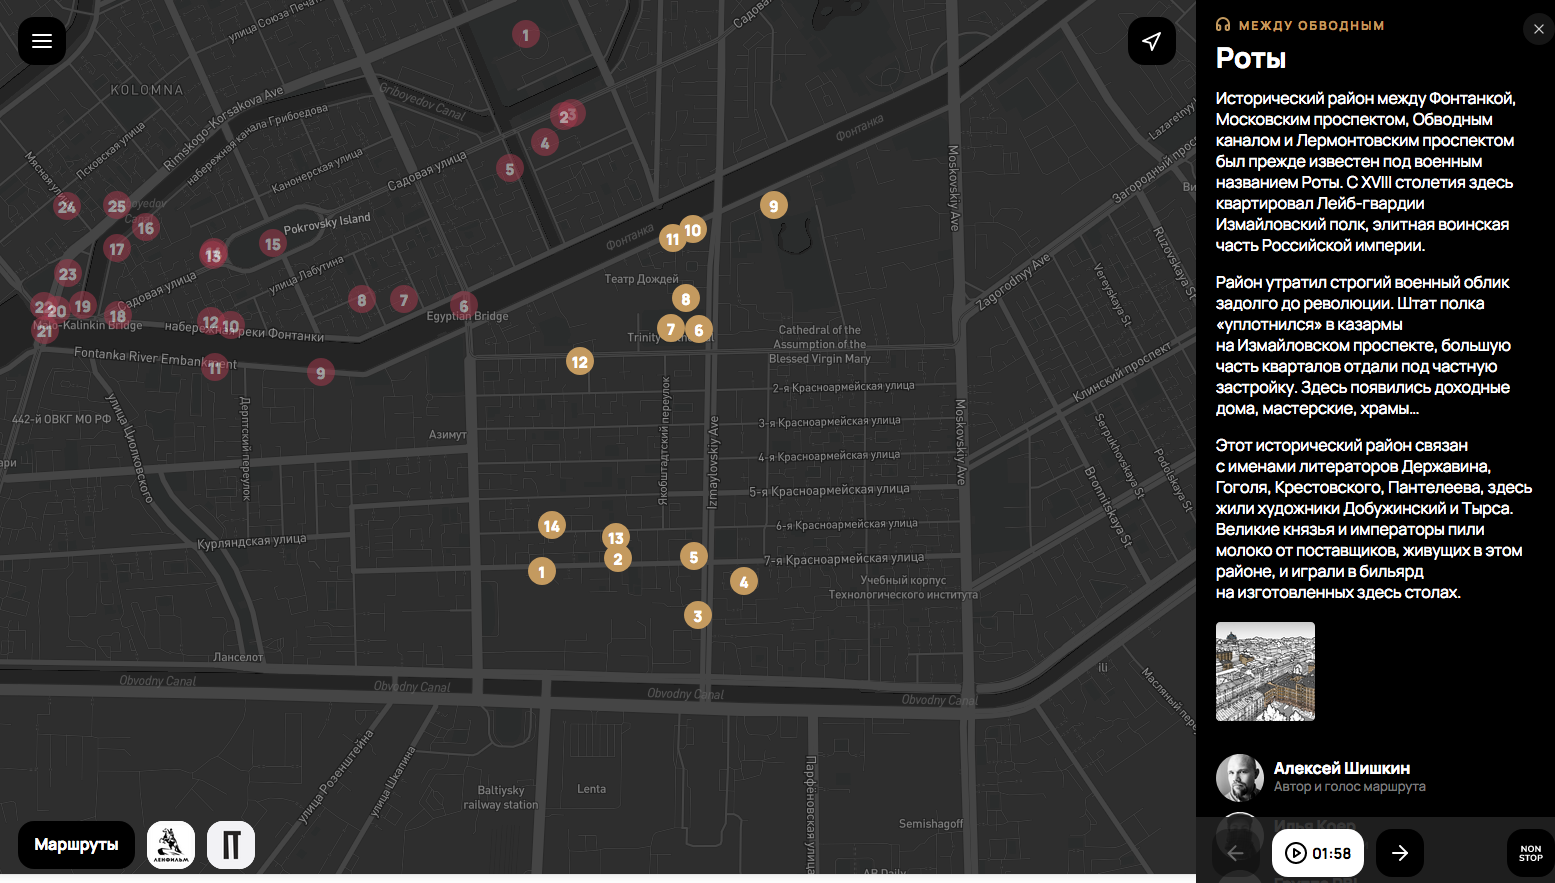Play the 01:58 audio track
The width and height of the screenshot is (1555, 883).
click(x=1317, y=853)
